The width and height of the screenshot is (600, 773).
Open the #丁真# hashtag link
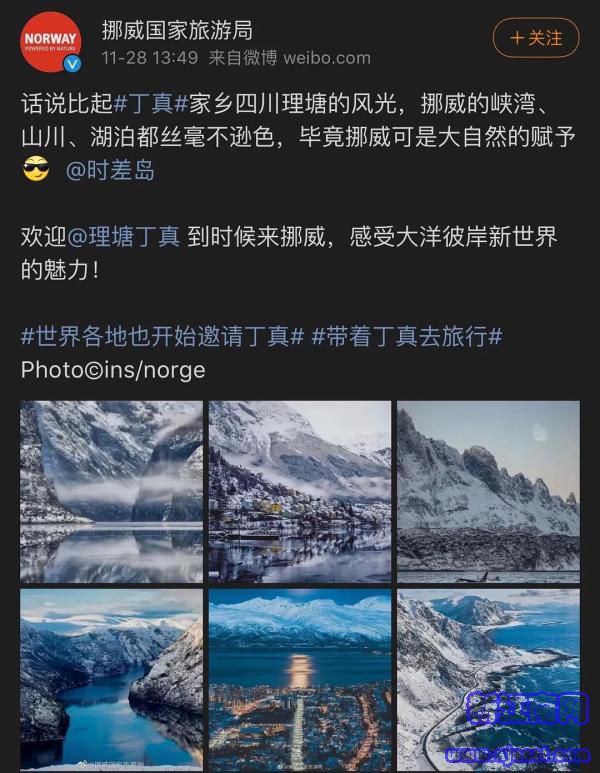[151, 104]
